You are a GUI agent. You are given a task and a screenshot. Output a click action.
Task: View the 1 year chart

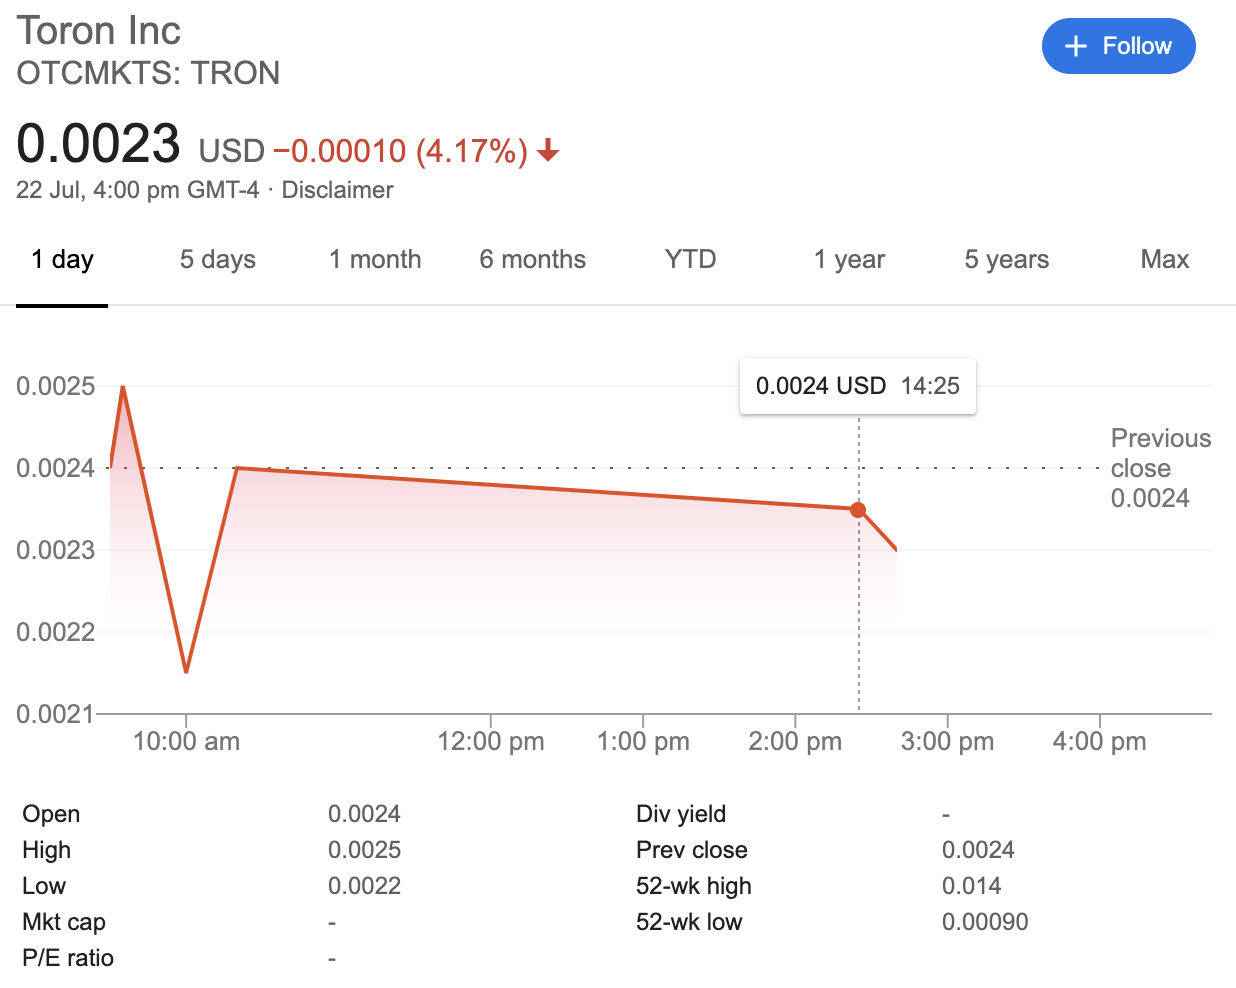pos(849,260)
